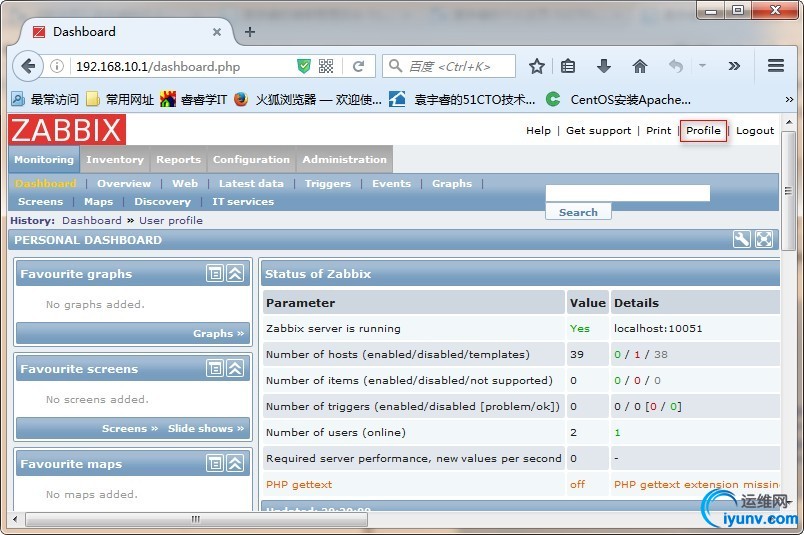Select the Administration main menu tab
Viewport: 804px width, 535px height.
[345, 160]
